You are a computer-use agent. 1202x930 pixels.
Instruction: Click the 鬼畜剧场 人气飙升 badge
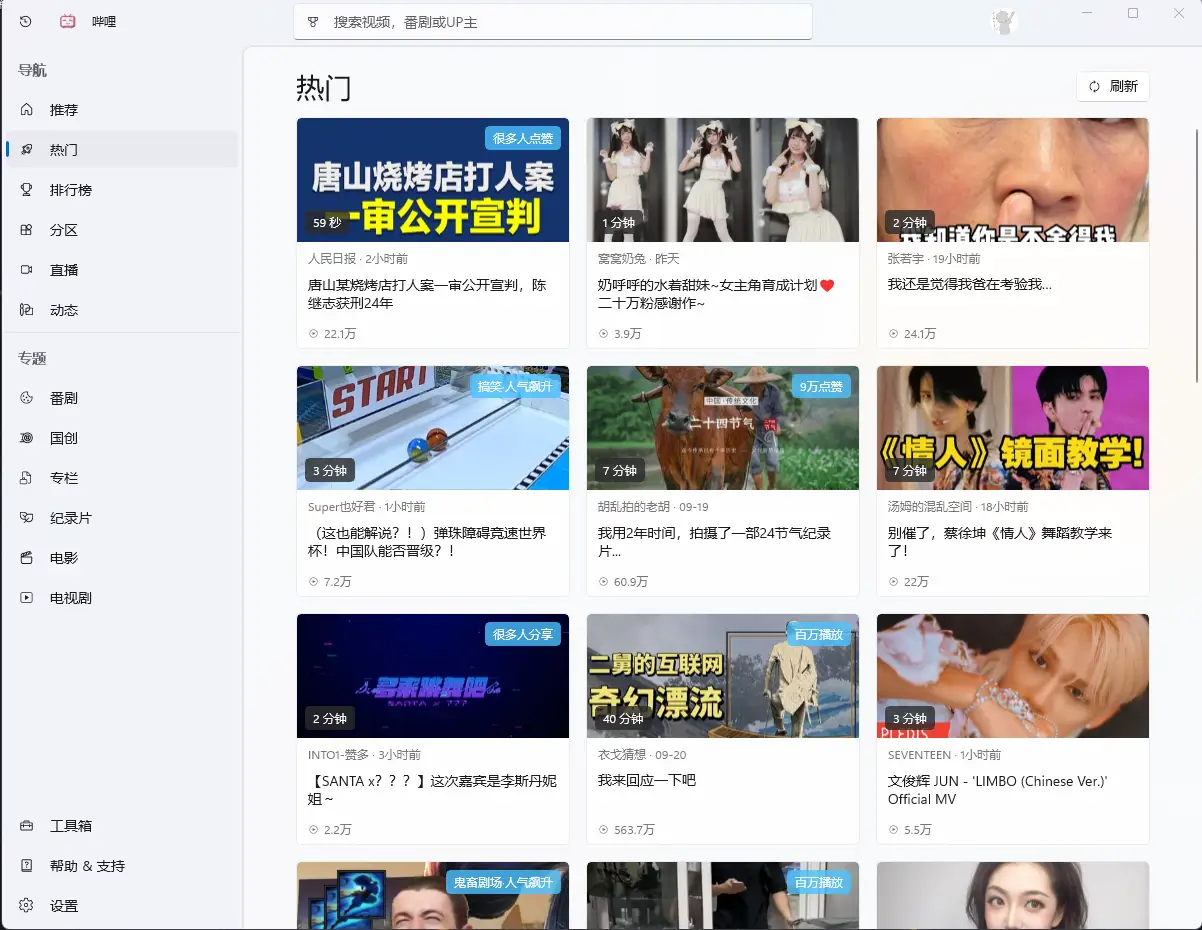(503, 882)
